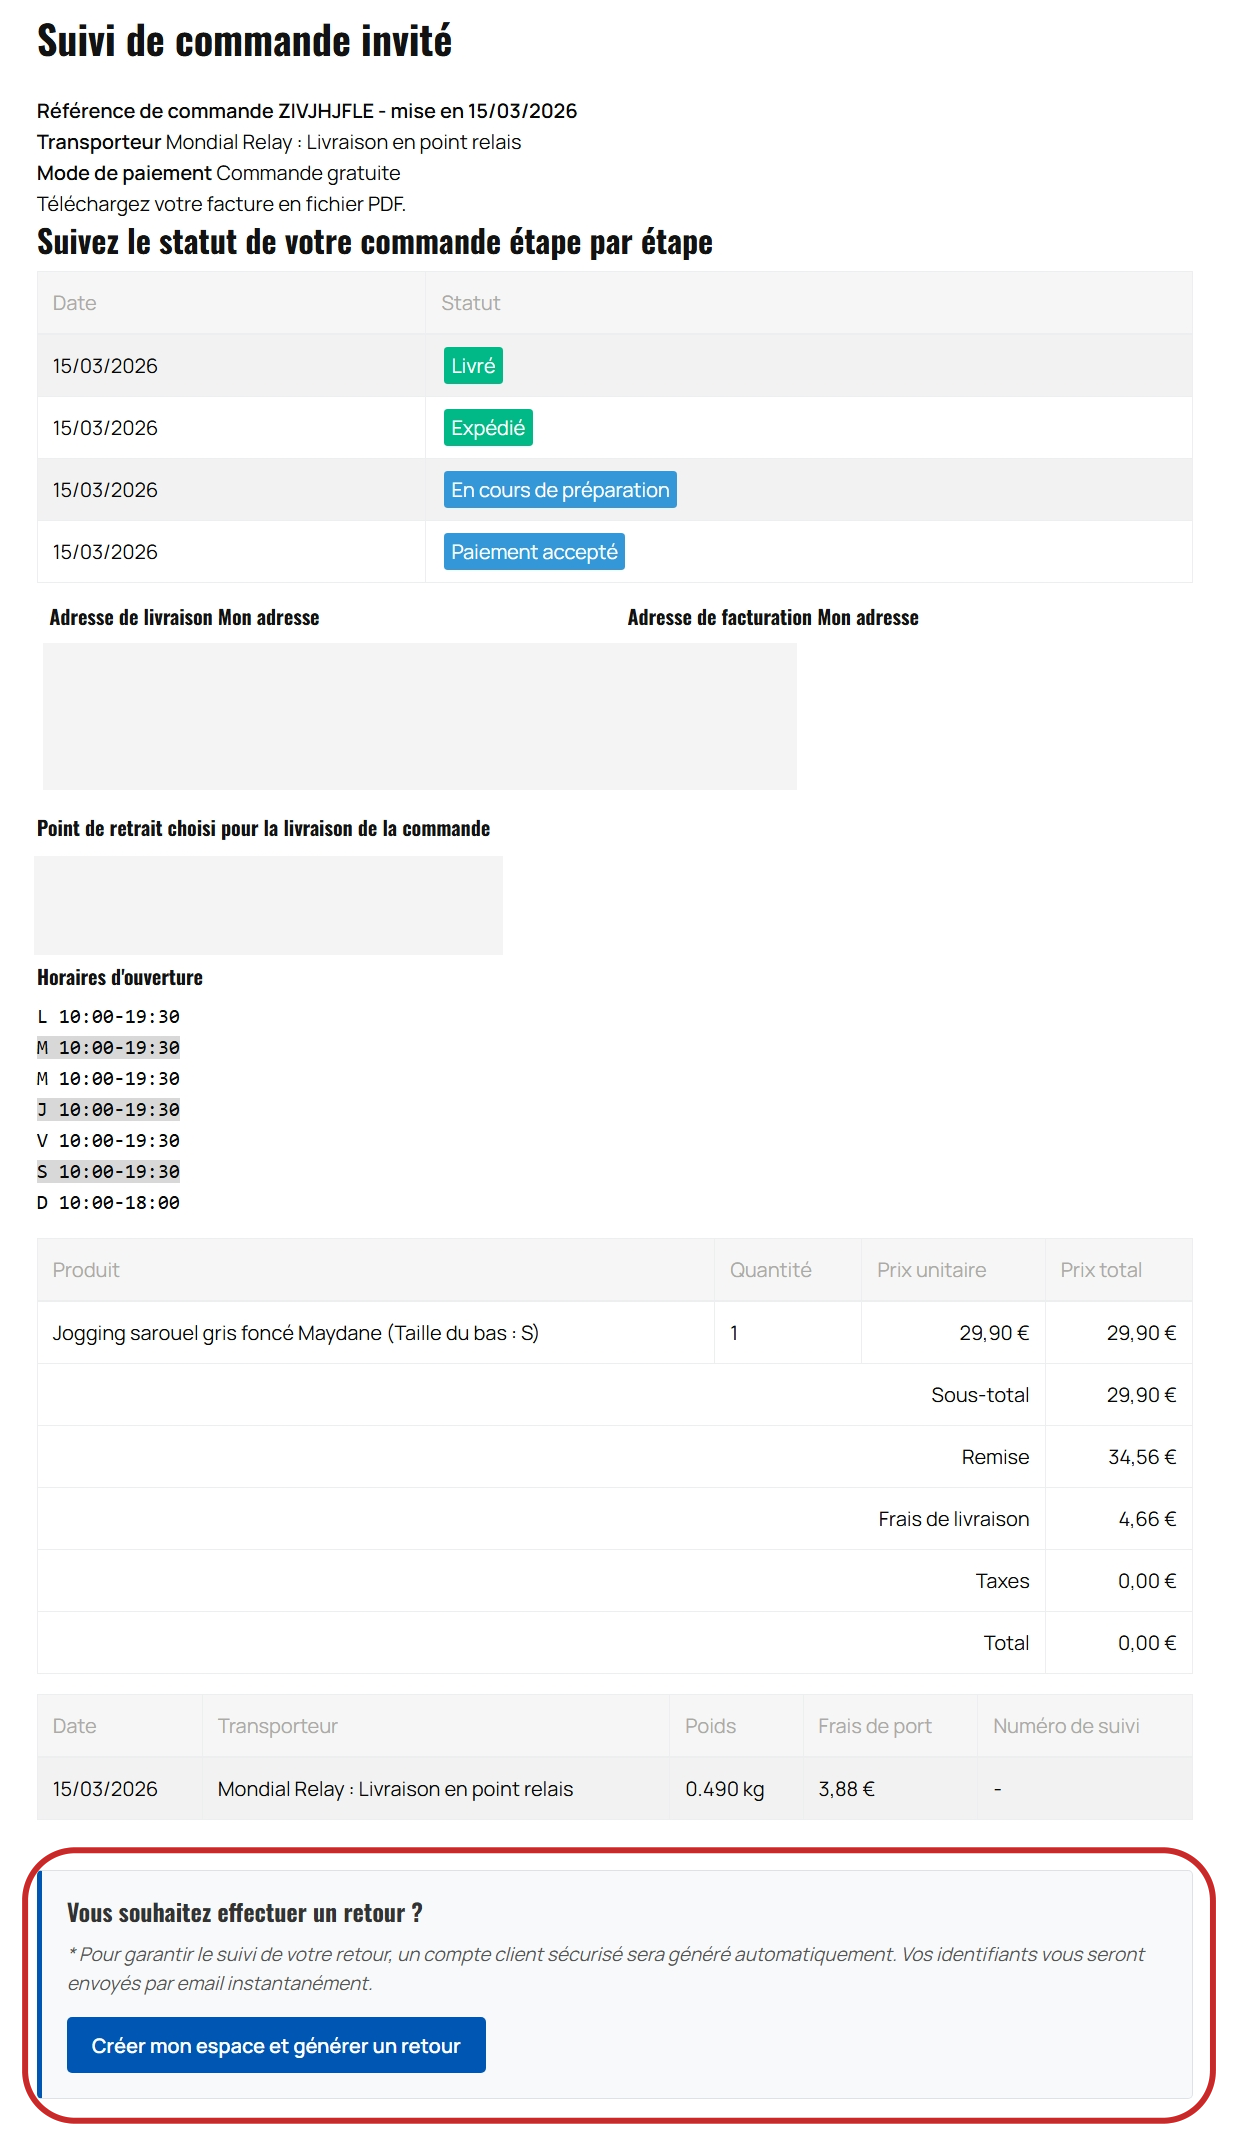
Task: Click the 'Numéro de suivi' column header
Action: 1066,1725
